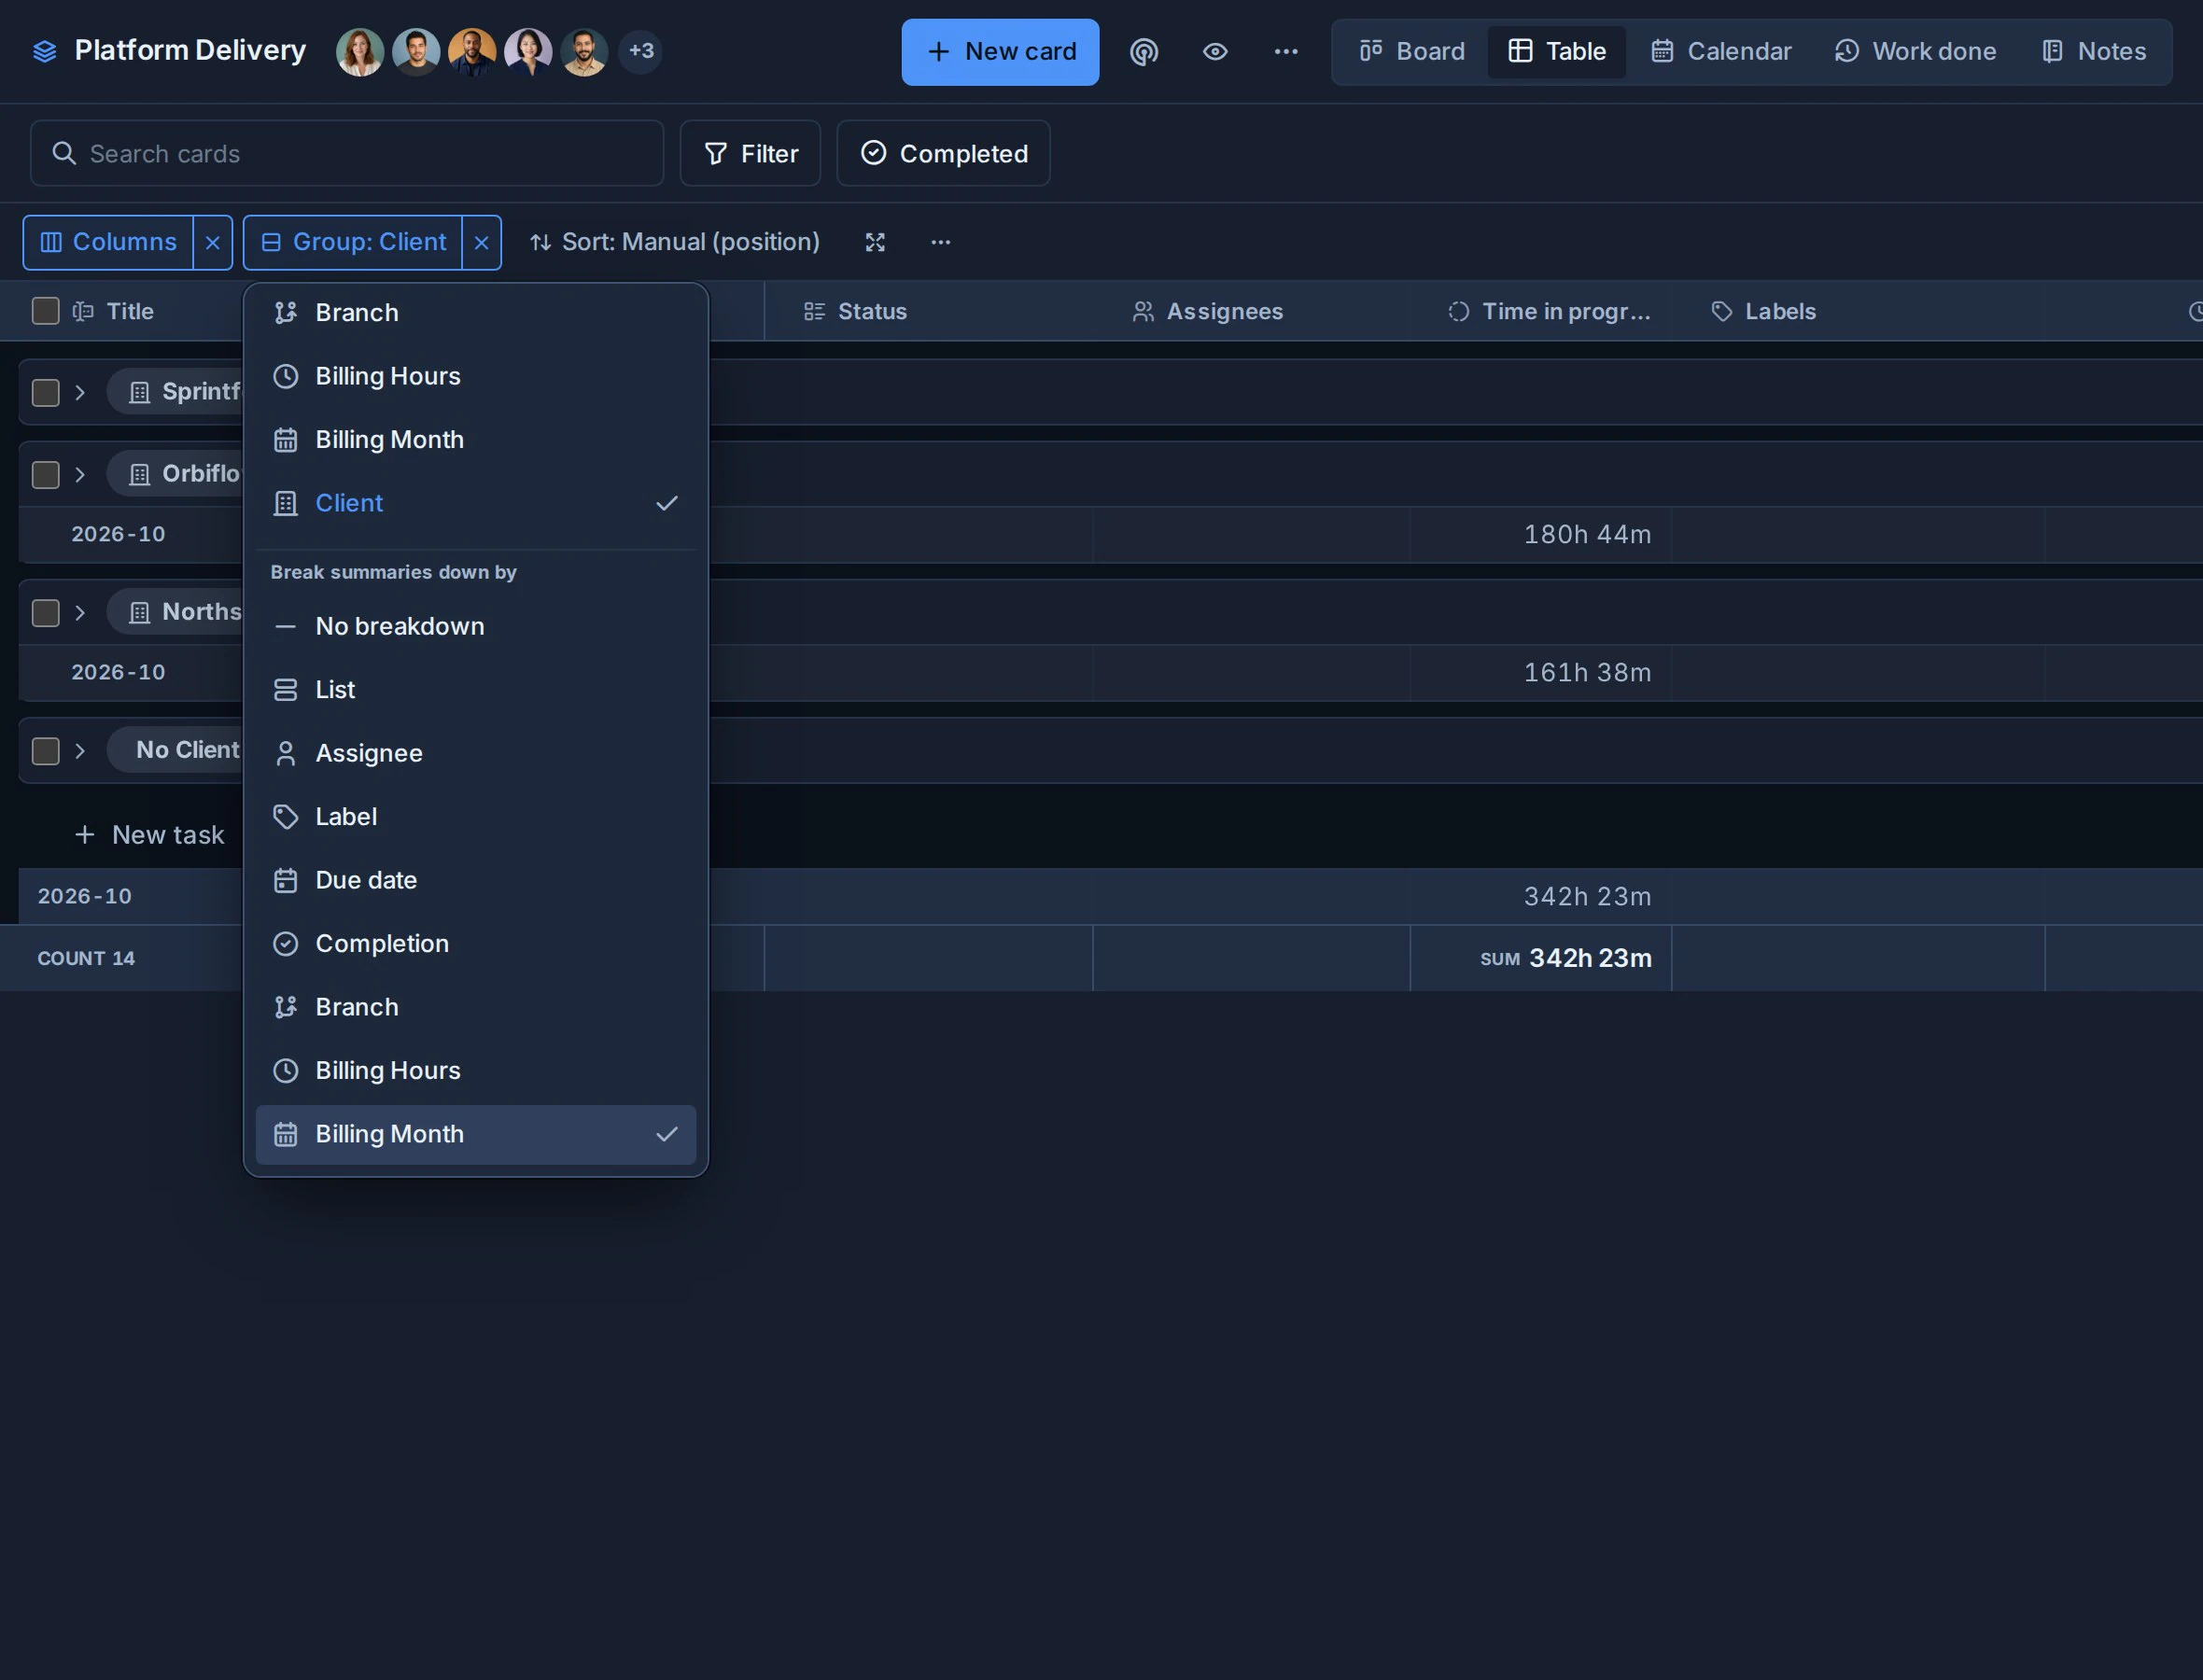The image size is (2203, 1680).
Task: Switch to the Board view tab
Action: pyautogui.click(x=1412, y=51)
